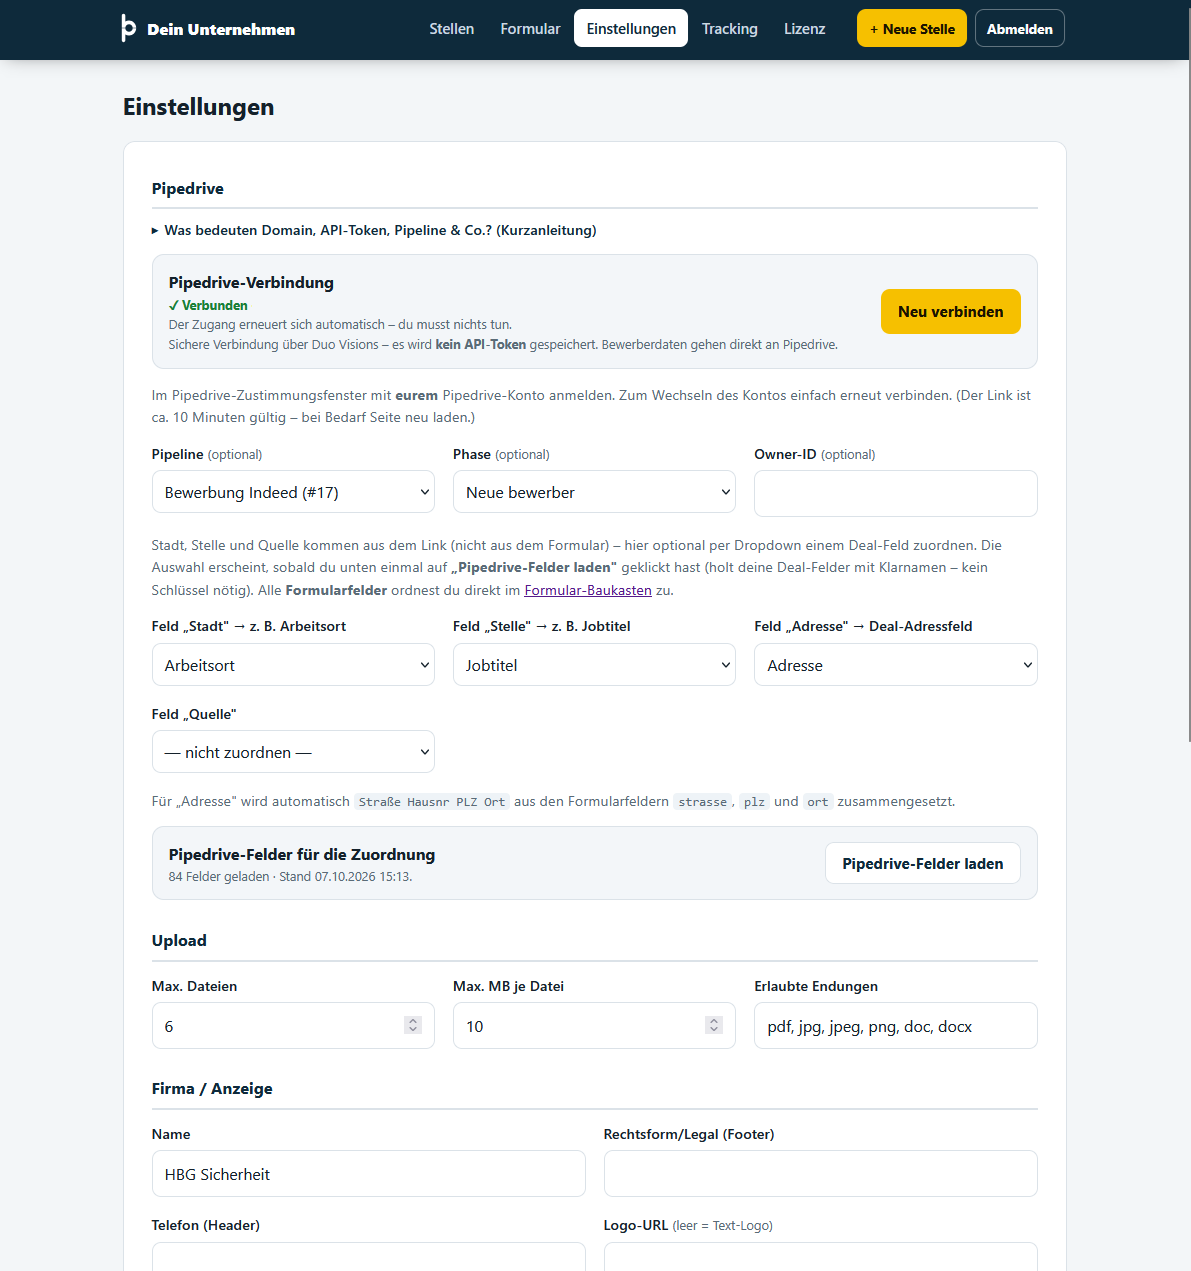Click the Max. MB je Datei stepper

(x=714, y=1026)
